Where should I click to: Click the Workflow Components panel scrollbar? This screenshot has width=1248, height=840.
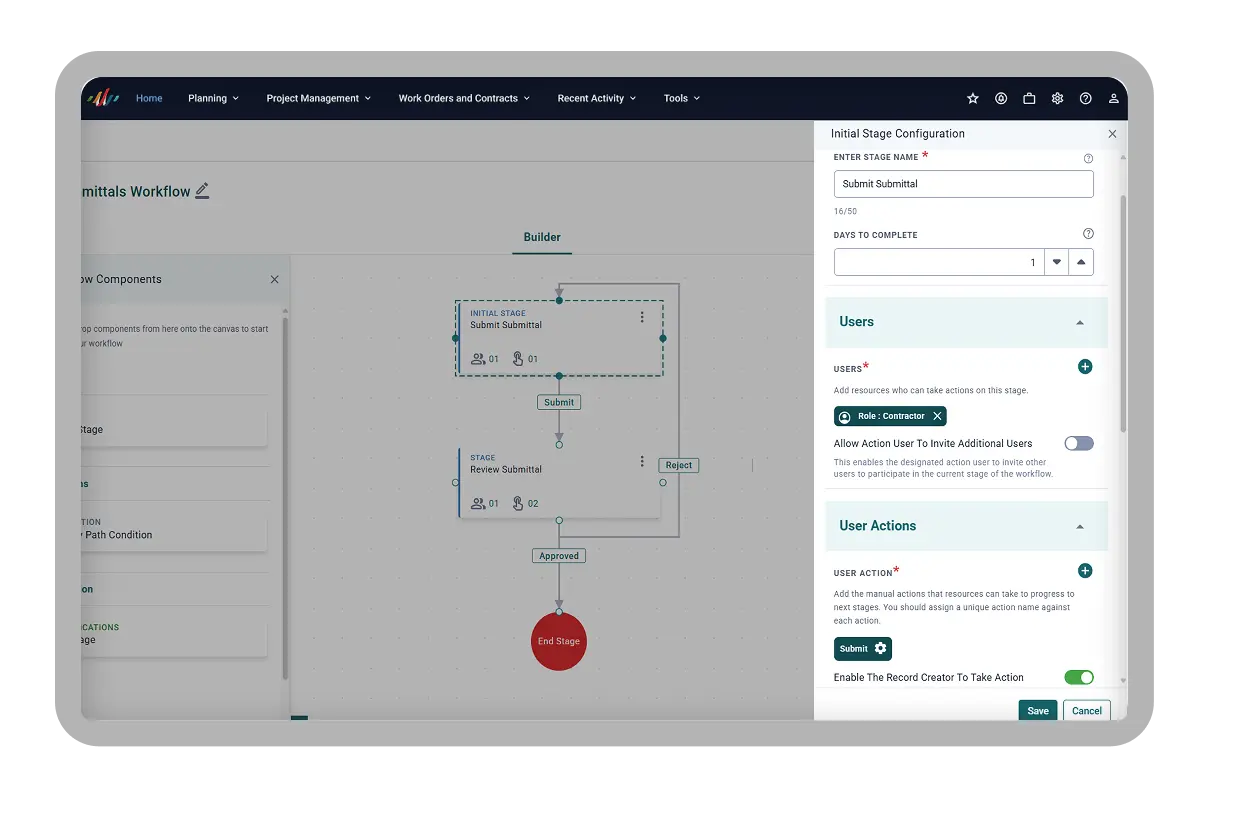click(x=285, y=498)
